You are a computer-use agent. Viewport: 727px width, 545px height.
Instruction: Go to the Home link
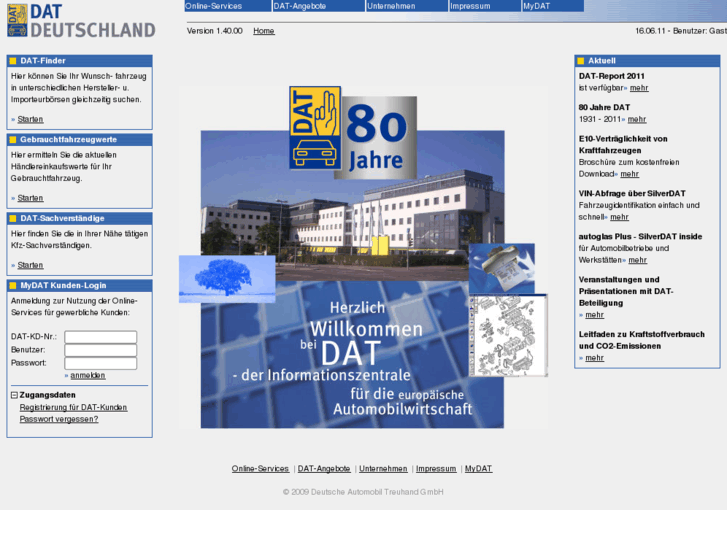[264, 31]
